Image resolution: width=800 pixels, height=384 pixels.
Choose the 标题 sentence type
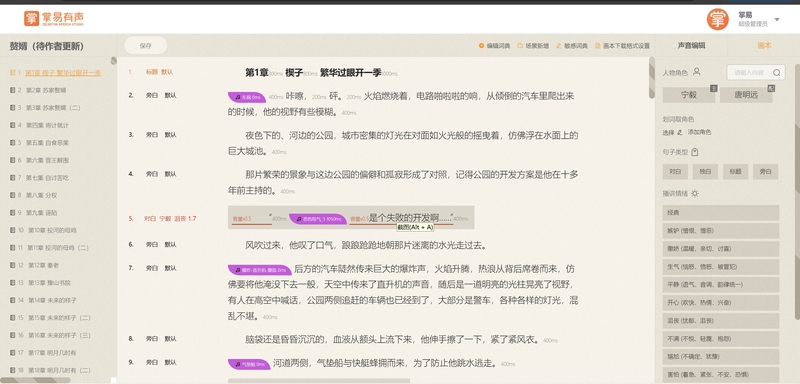coord(736,172)
